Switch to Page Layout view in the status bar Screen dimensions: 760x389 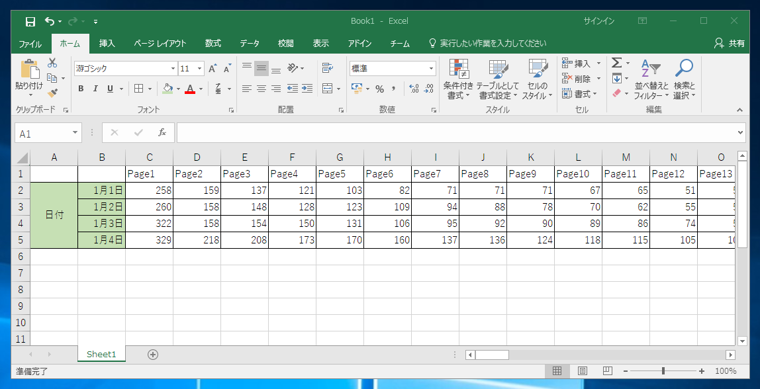[x=583, y=371]
